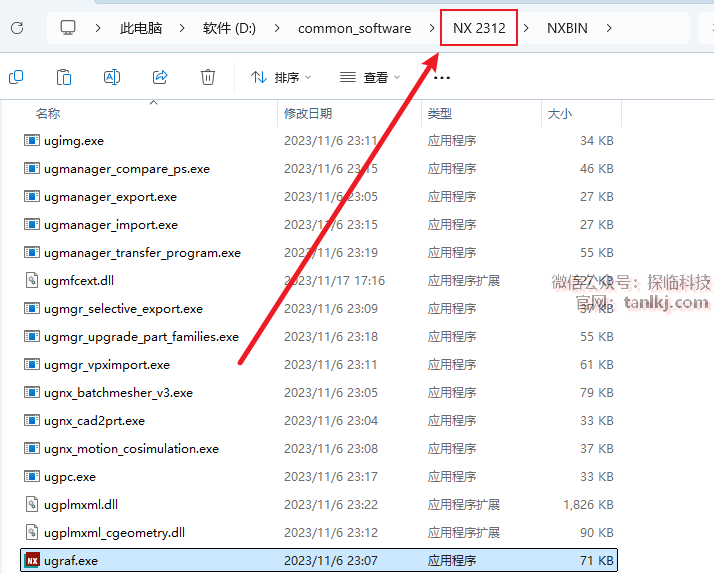Go to 此电脑 in breadcrumb

click(141, 28)
